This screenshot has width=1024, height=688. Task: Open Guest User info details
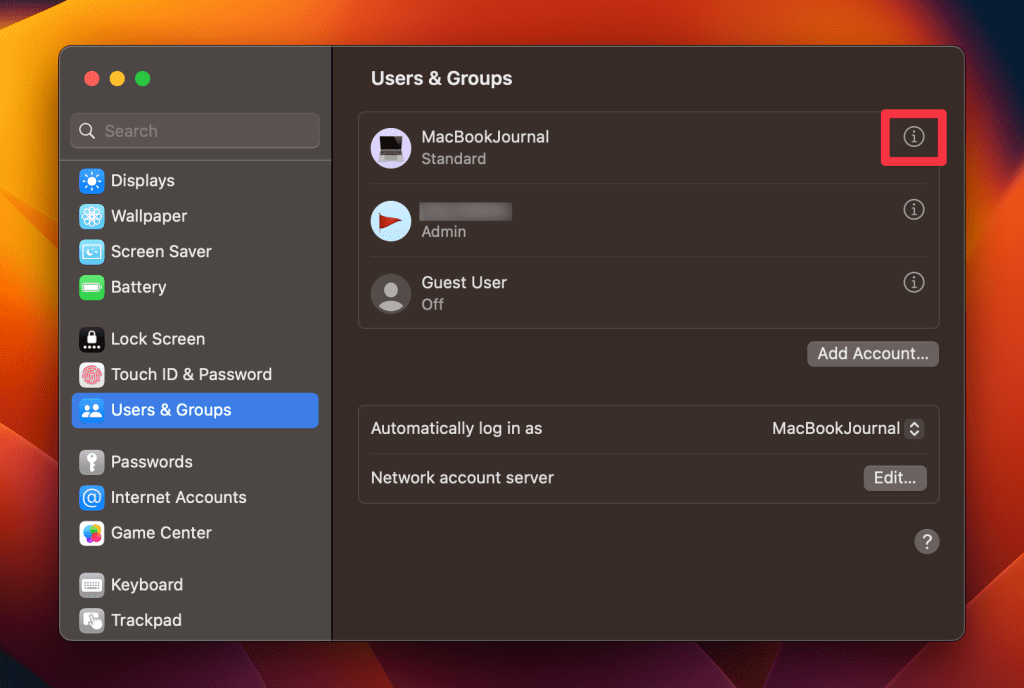[913, 283]
